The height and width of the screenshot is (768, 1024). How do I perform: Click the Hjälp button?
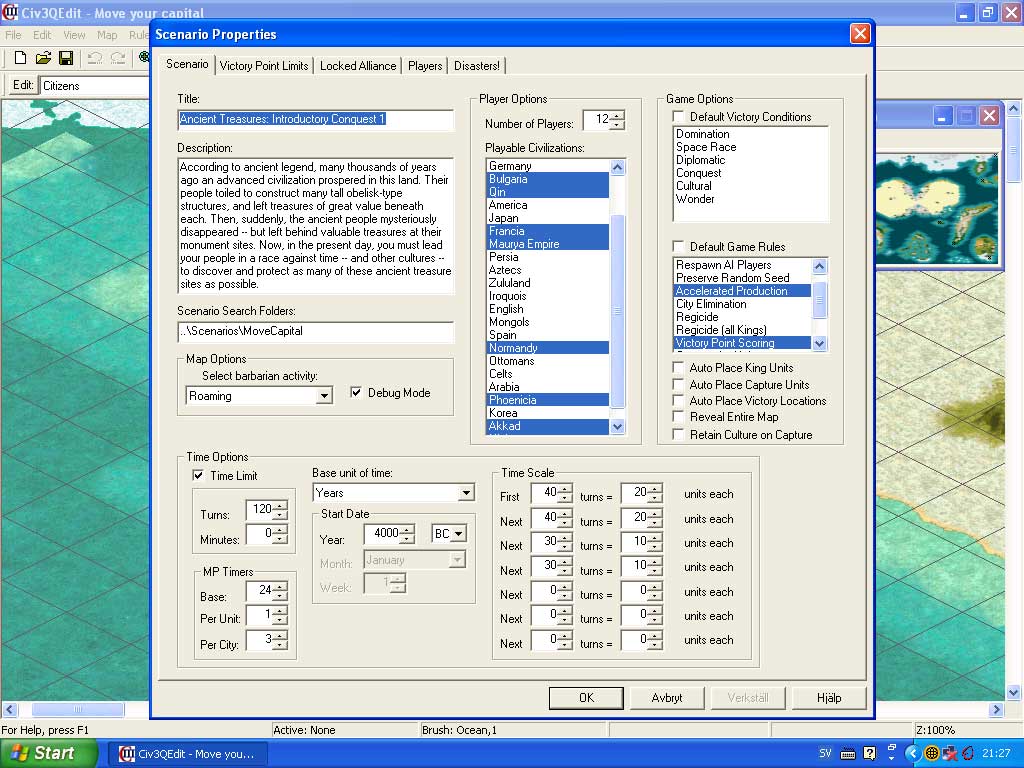pos(829,697)
